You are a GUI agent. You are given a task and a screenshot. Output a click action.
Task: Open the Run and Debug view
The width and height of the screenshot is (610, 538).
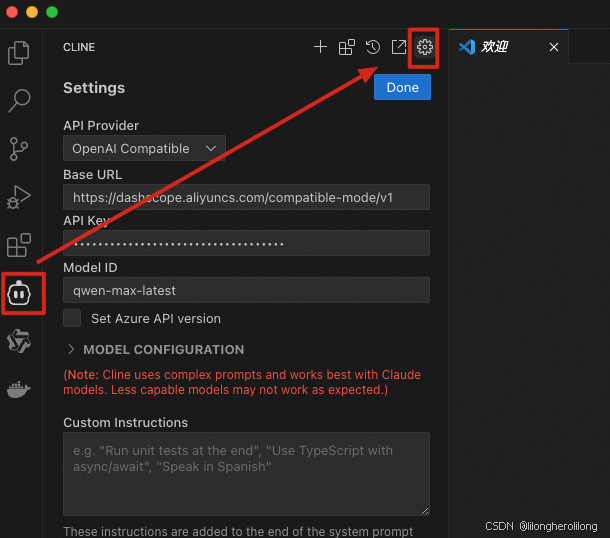18,197
